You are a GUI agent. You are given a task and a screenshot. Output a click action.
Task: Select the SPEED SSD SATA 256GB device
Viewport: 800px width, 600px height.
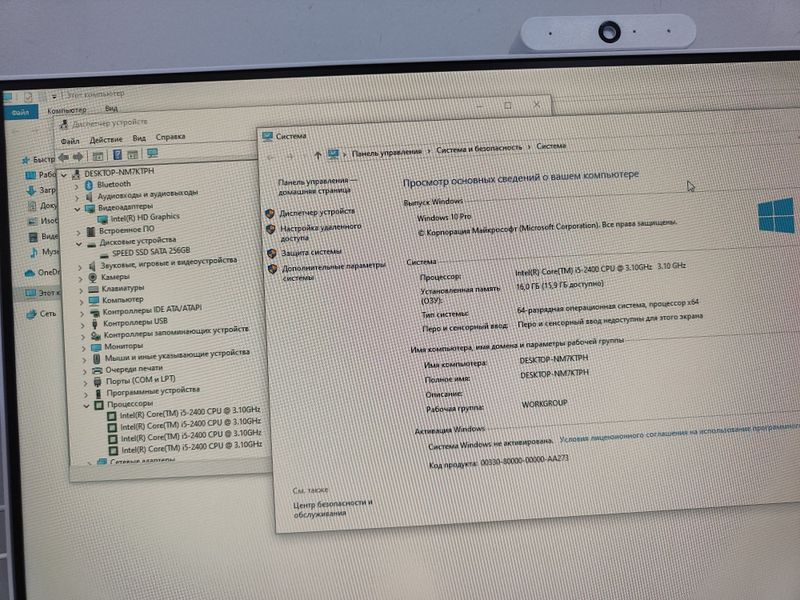click(151, 252)
